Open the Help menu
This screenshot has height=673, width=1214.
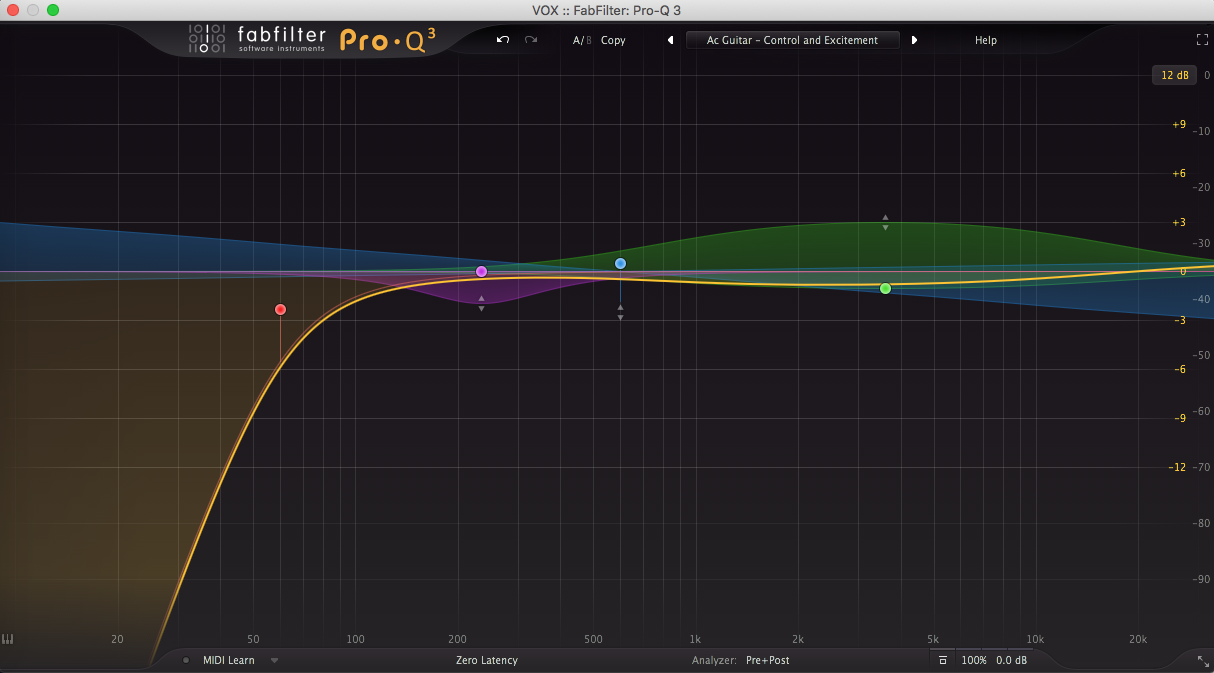986,40
